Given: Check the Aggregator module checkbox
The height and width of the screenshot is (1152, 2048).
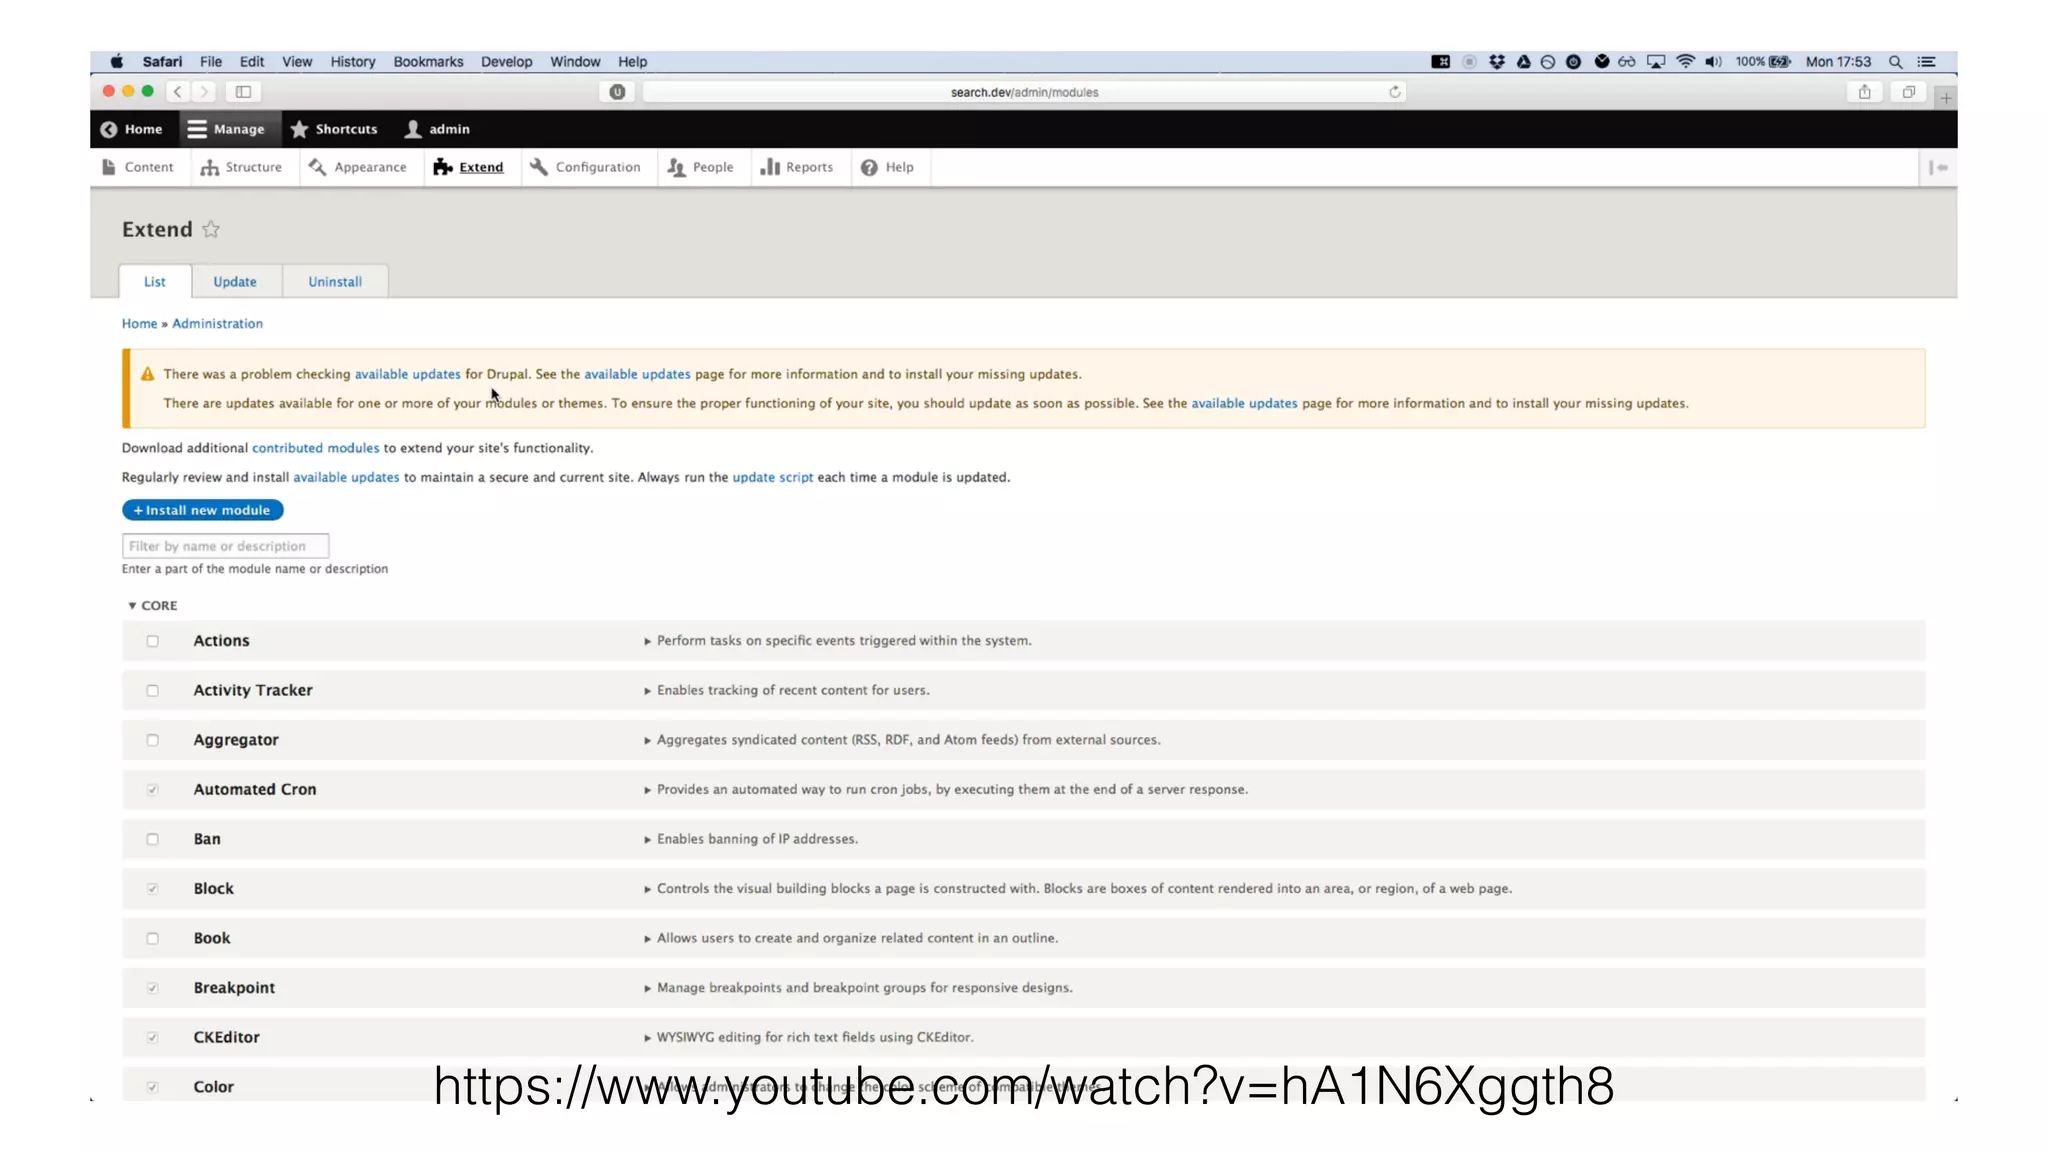Looking at the screenshot, I should (x=153, y=740).
